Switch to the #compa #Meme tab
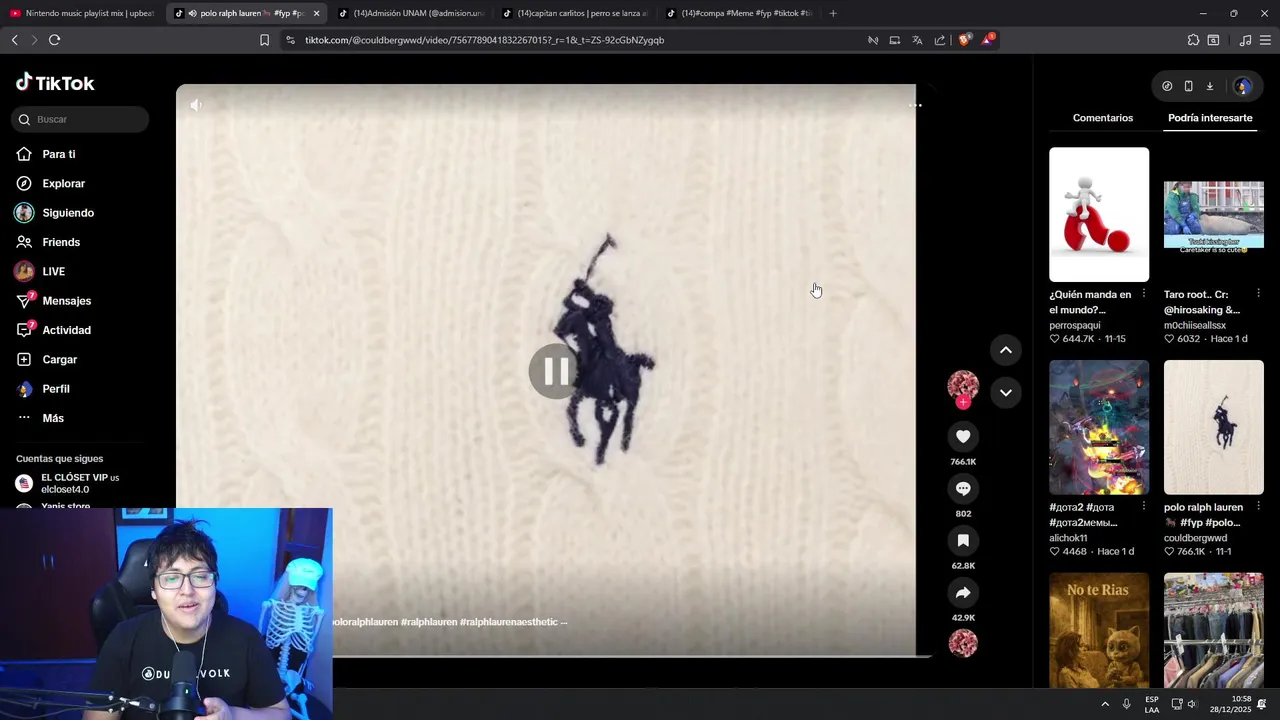Viewport: 1280px width, 720px height. pyautogui.click(x=738, y=13)
